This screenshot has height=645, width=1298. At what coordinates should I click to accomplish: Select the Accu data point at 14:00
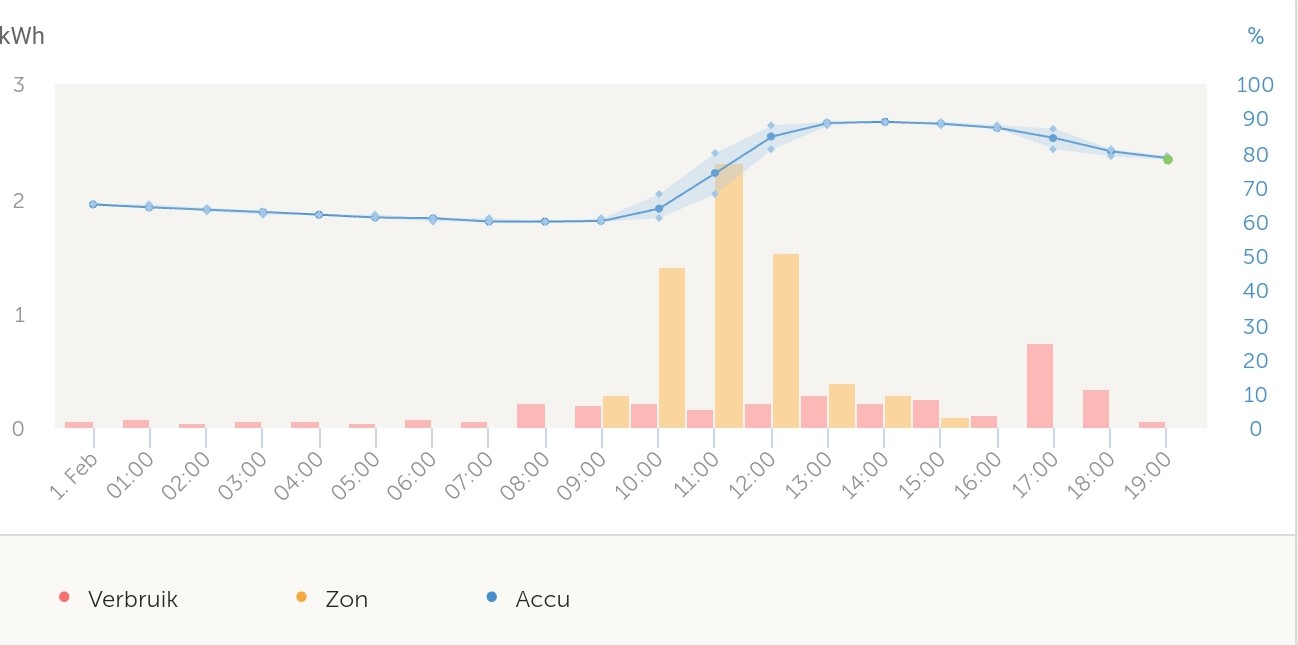(x=885, y=122)
